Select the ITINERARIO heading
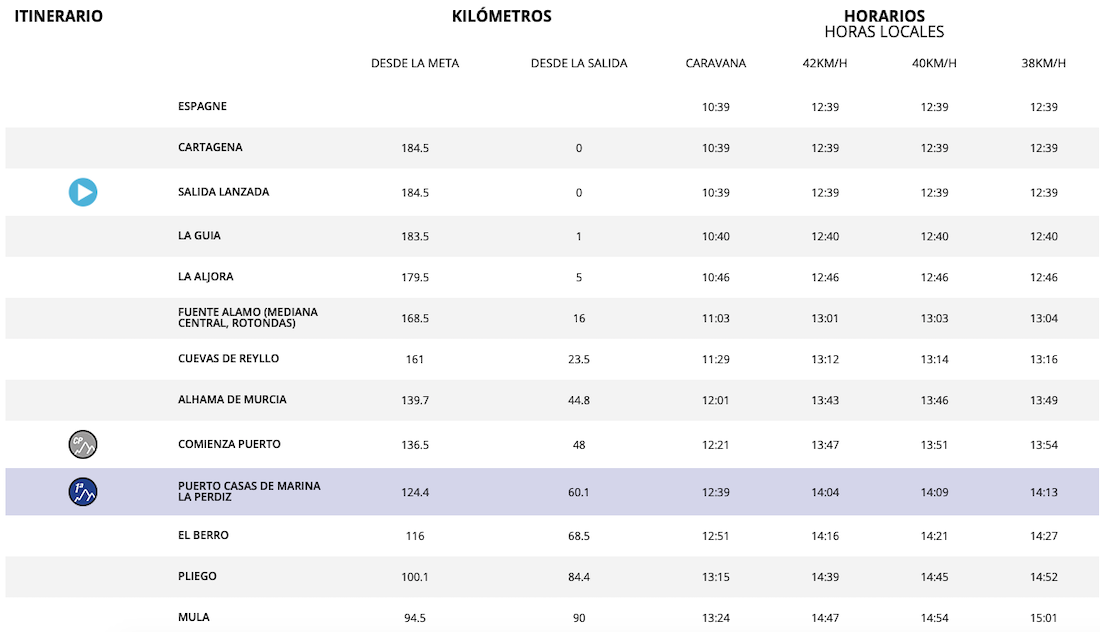Viewport: 1100px width, 632px height. [58, 16]
